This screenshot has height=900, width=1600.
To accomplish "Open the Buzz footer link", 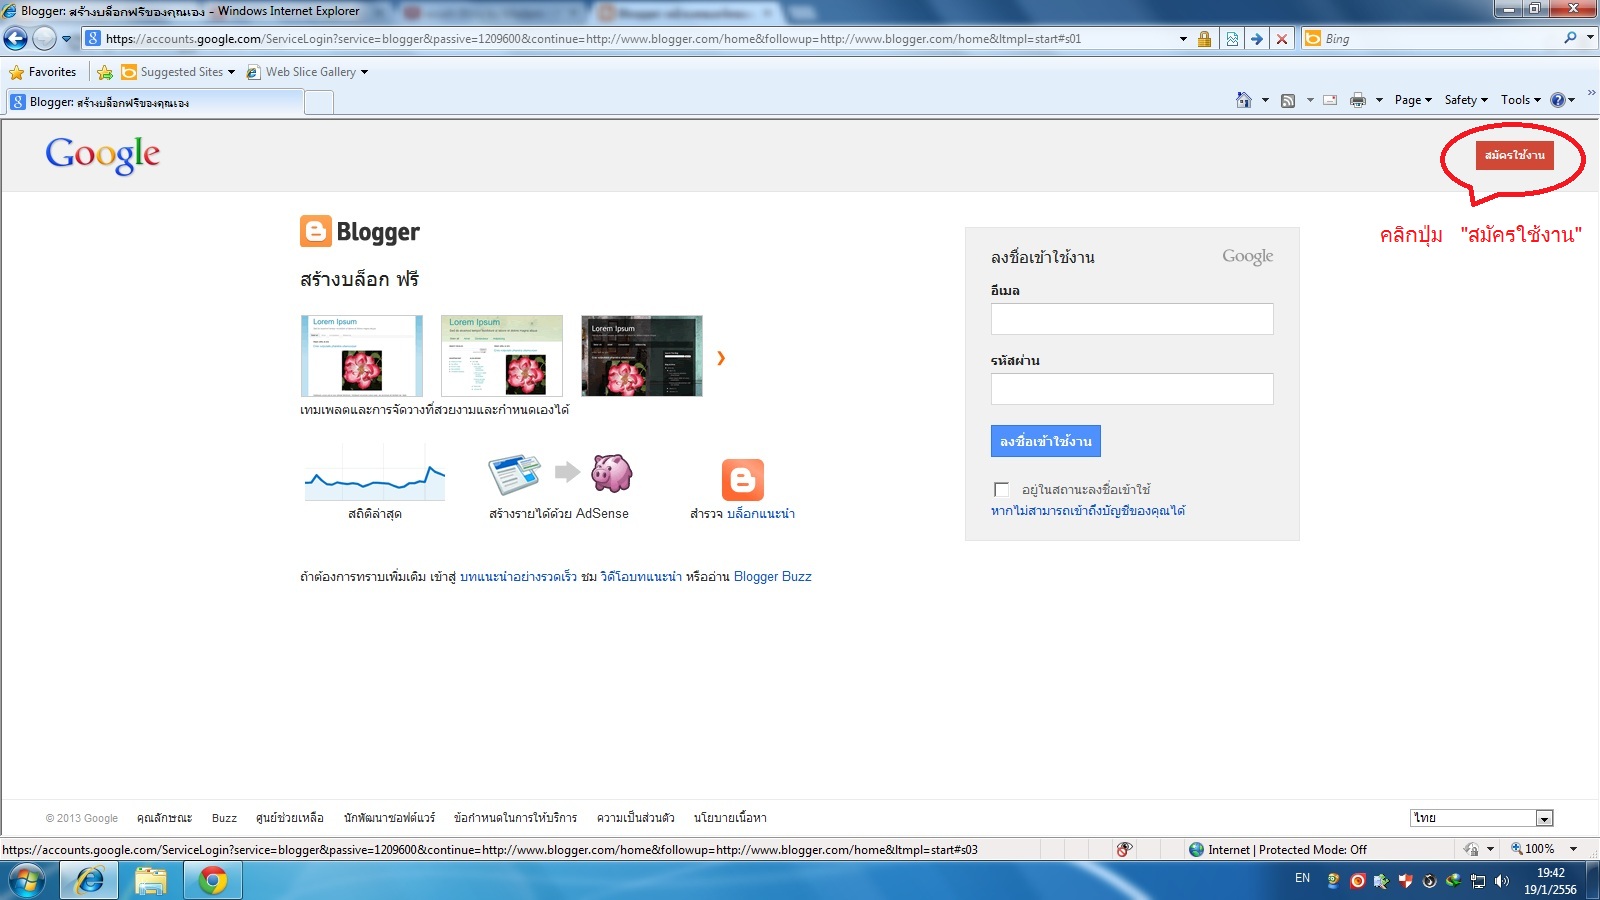I will click(224, 818).
